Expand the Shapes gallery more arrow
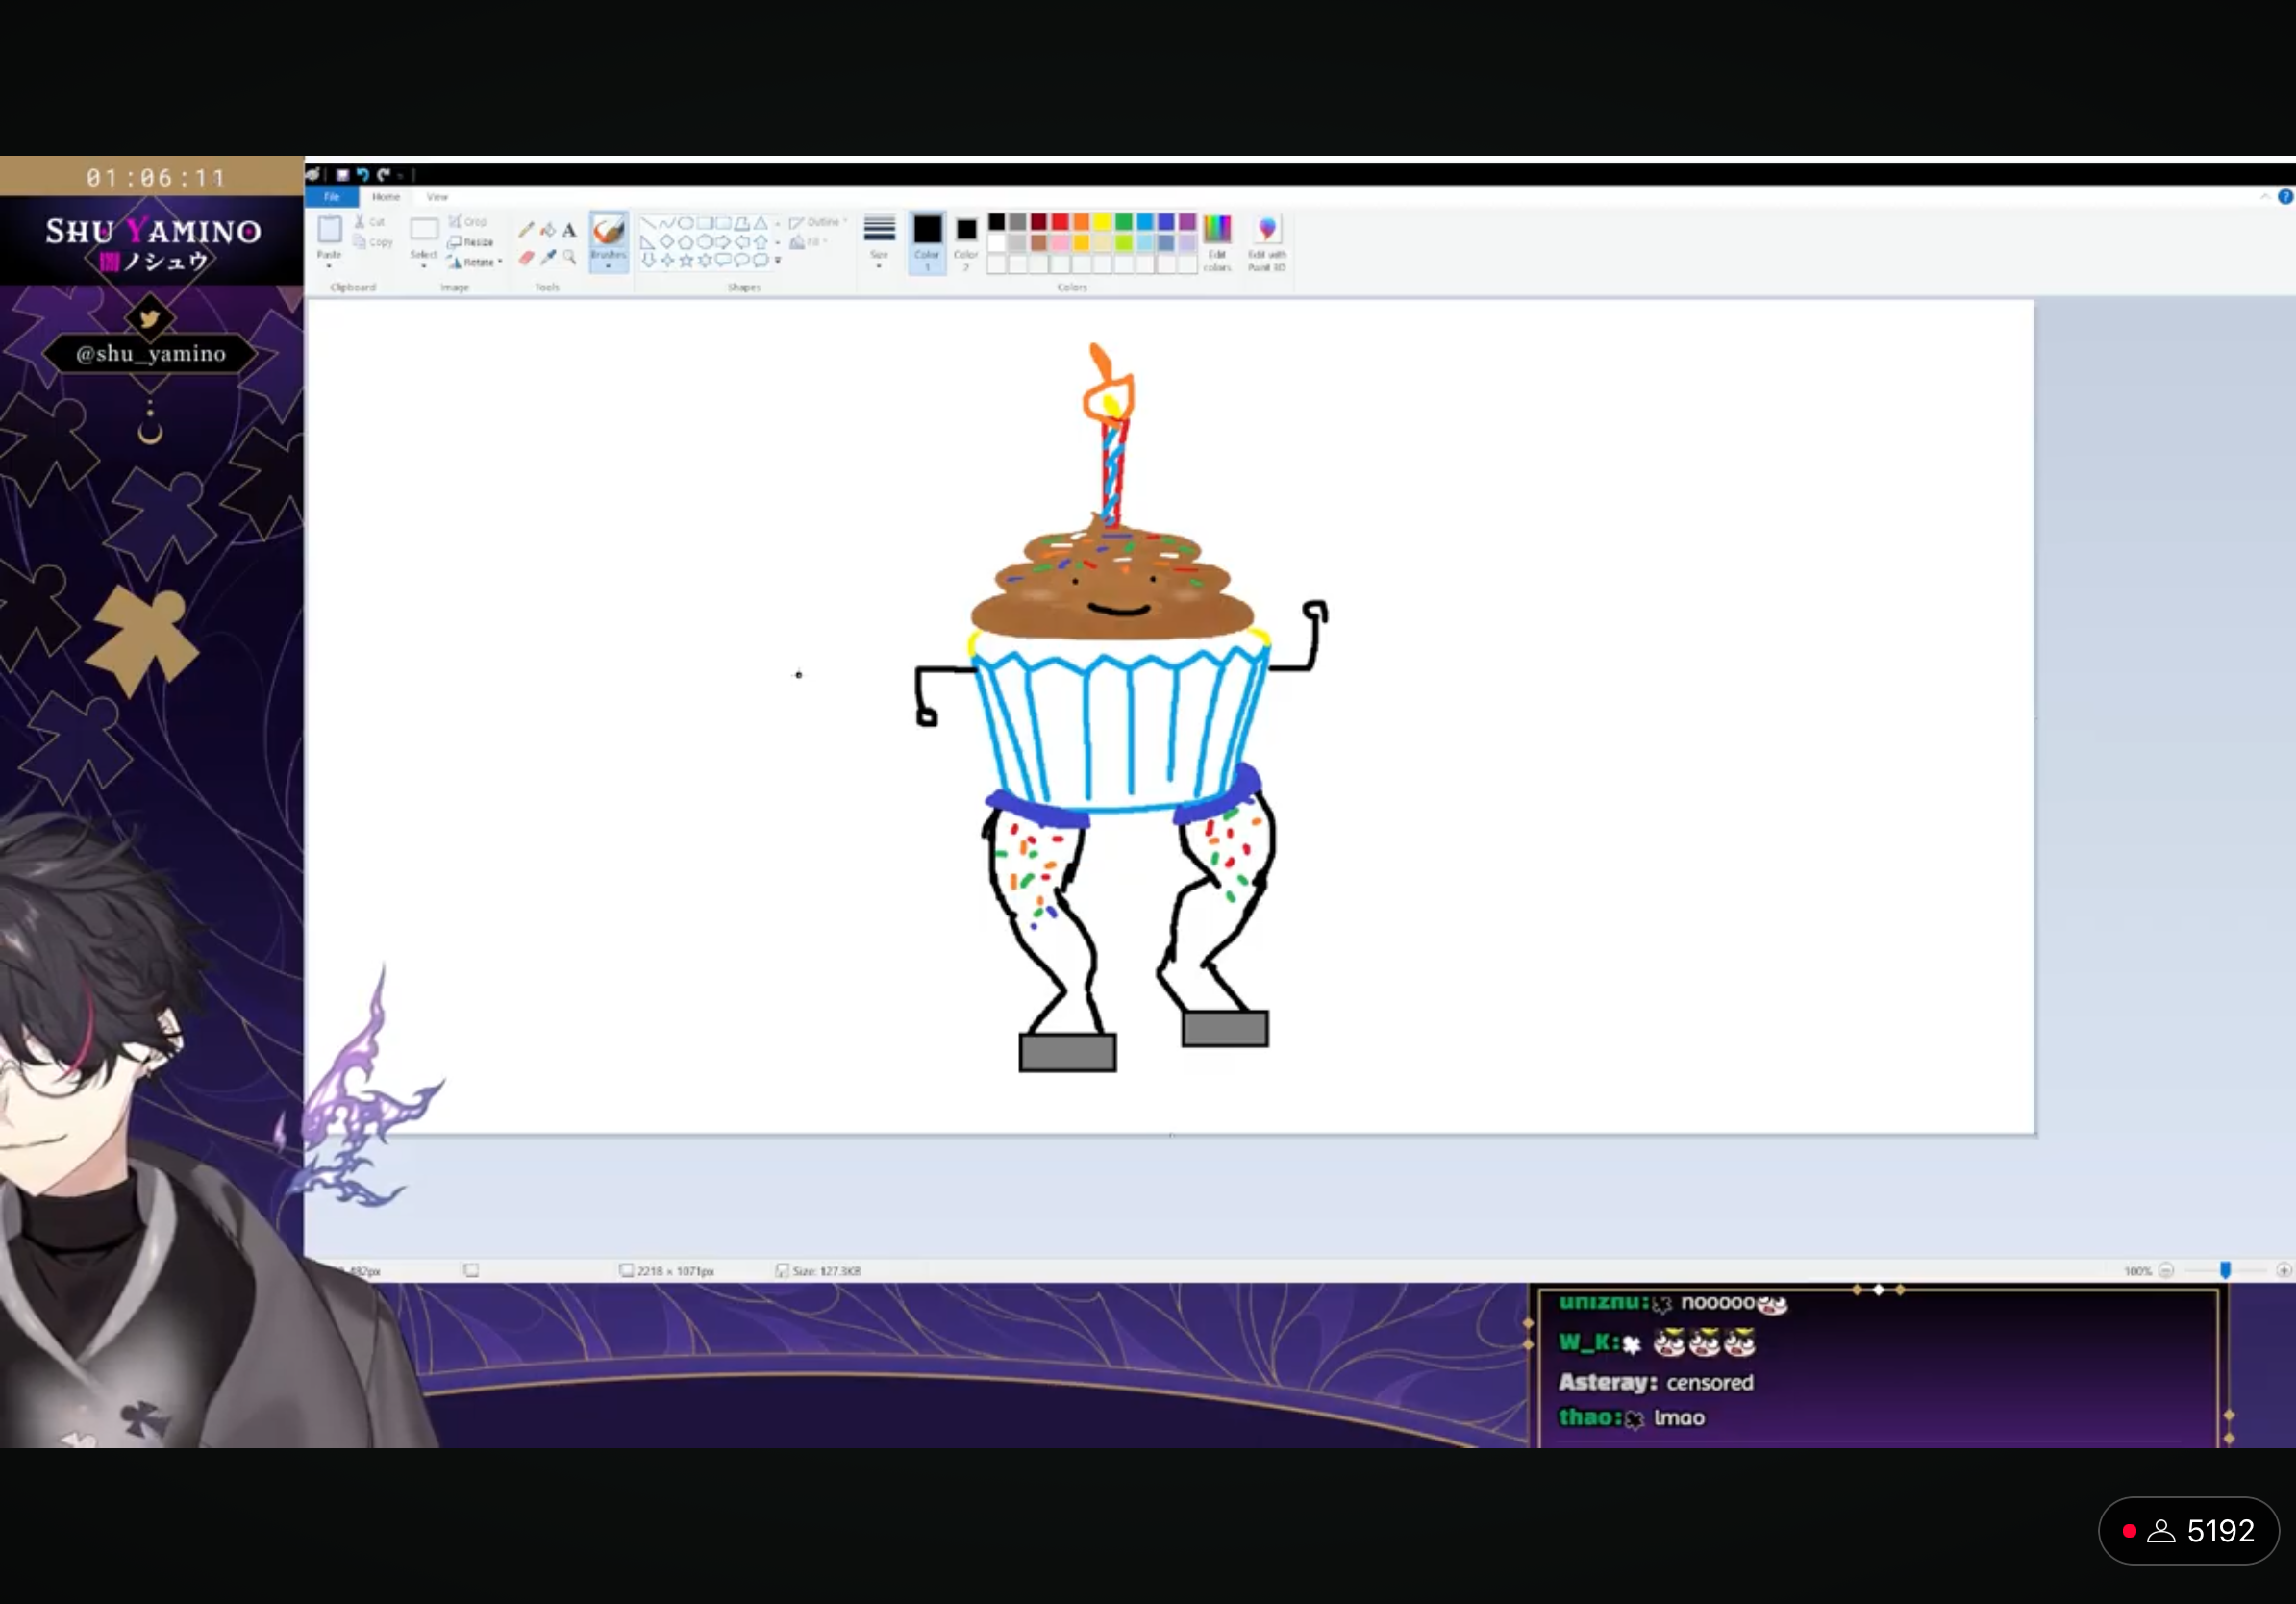The height and width of the screenshot is (1604, 2296). coord(777,261)
